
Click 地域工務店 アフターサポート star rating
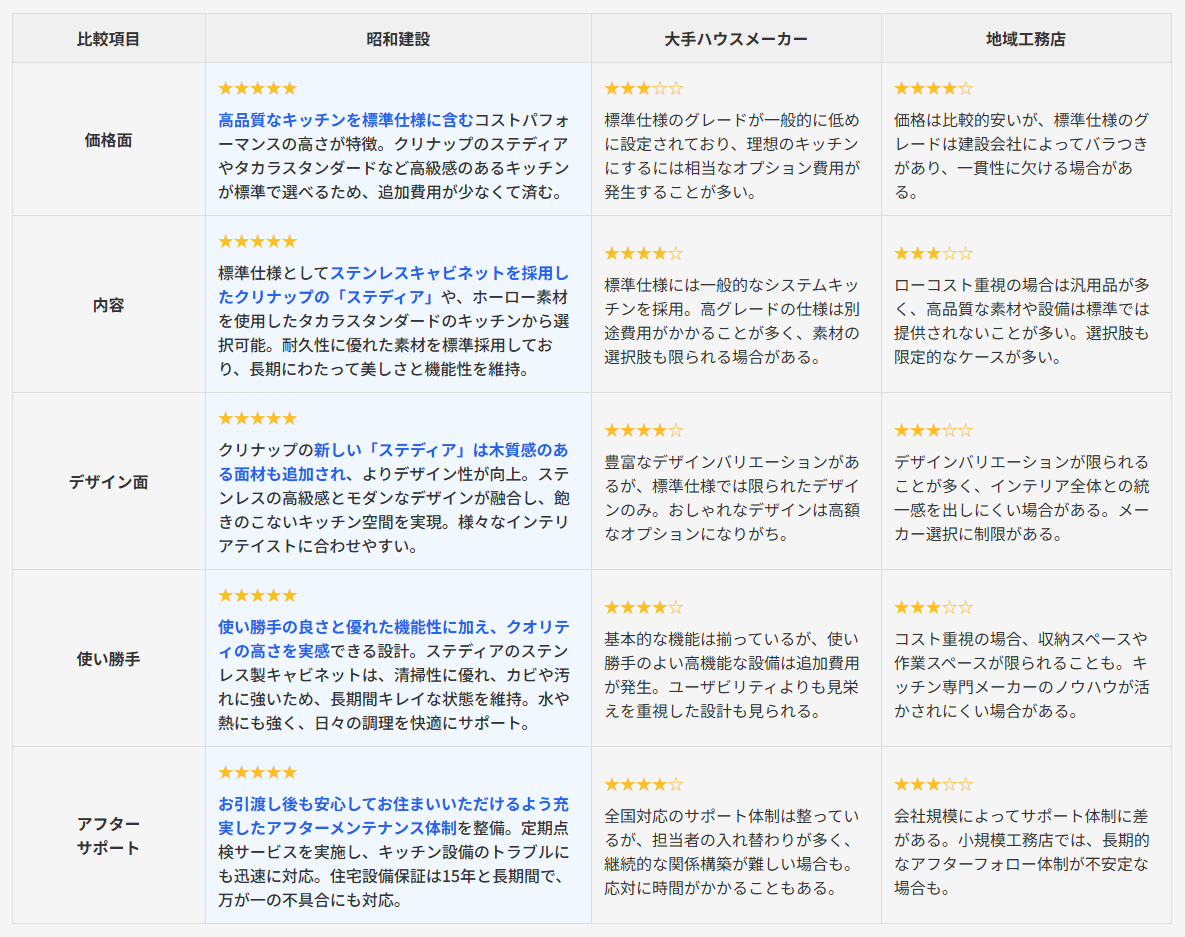(932, 785)
